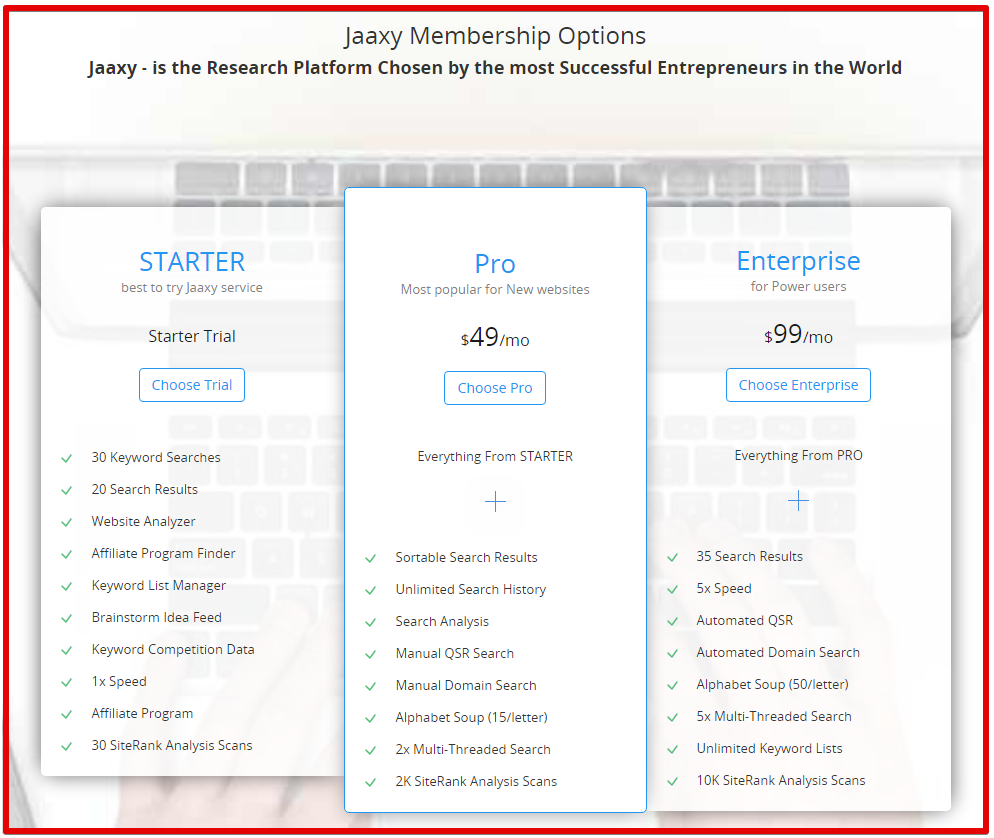The image size is (994, 838).
Task: Click checkmark beside Alphabet Soup (50/letter)
Action: coord(673,685)
